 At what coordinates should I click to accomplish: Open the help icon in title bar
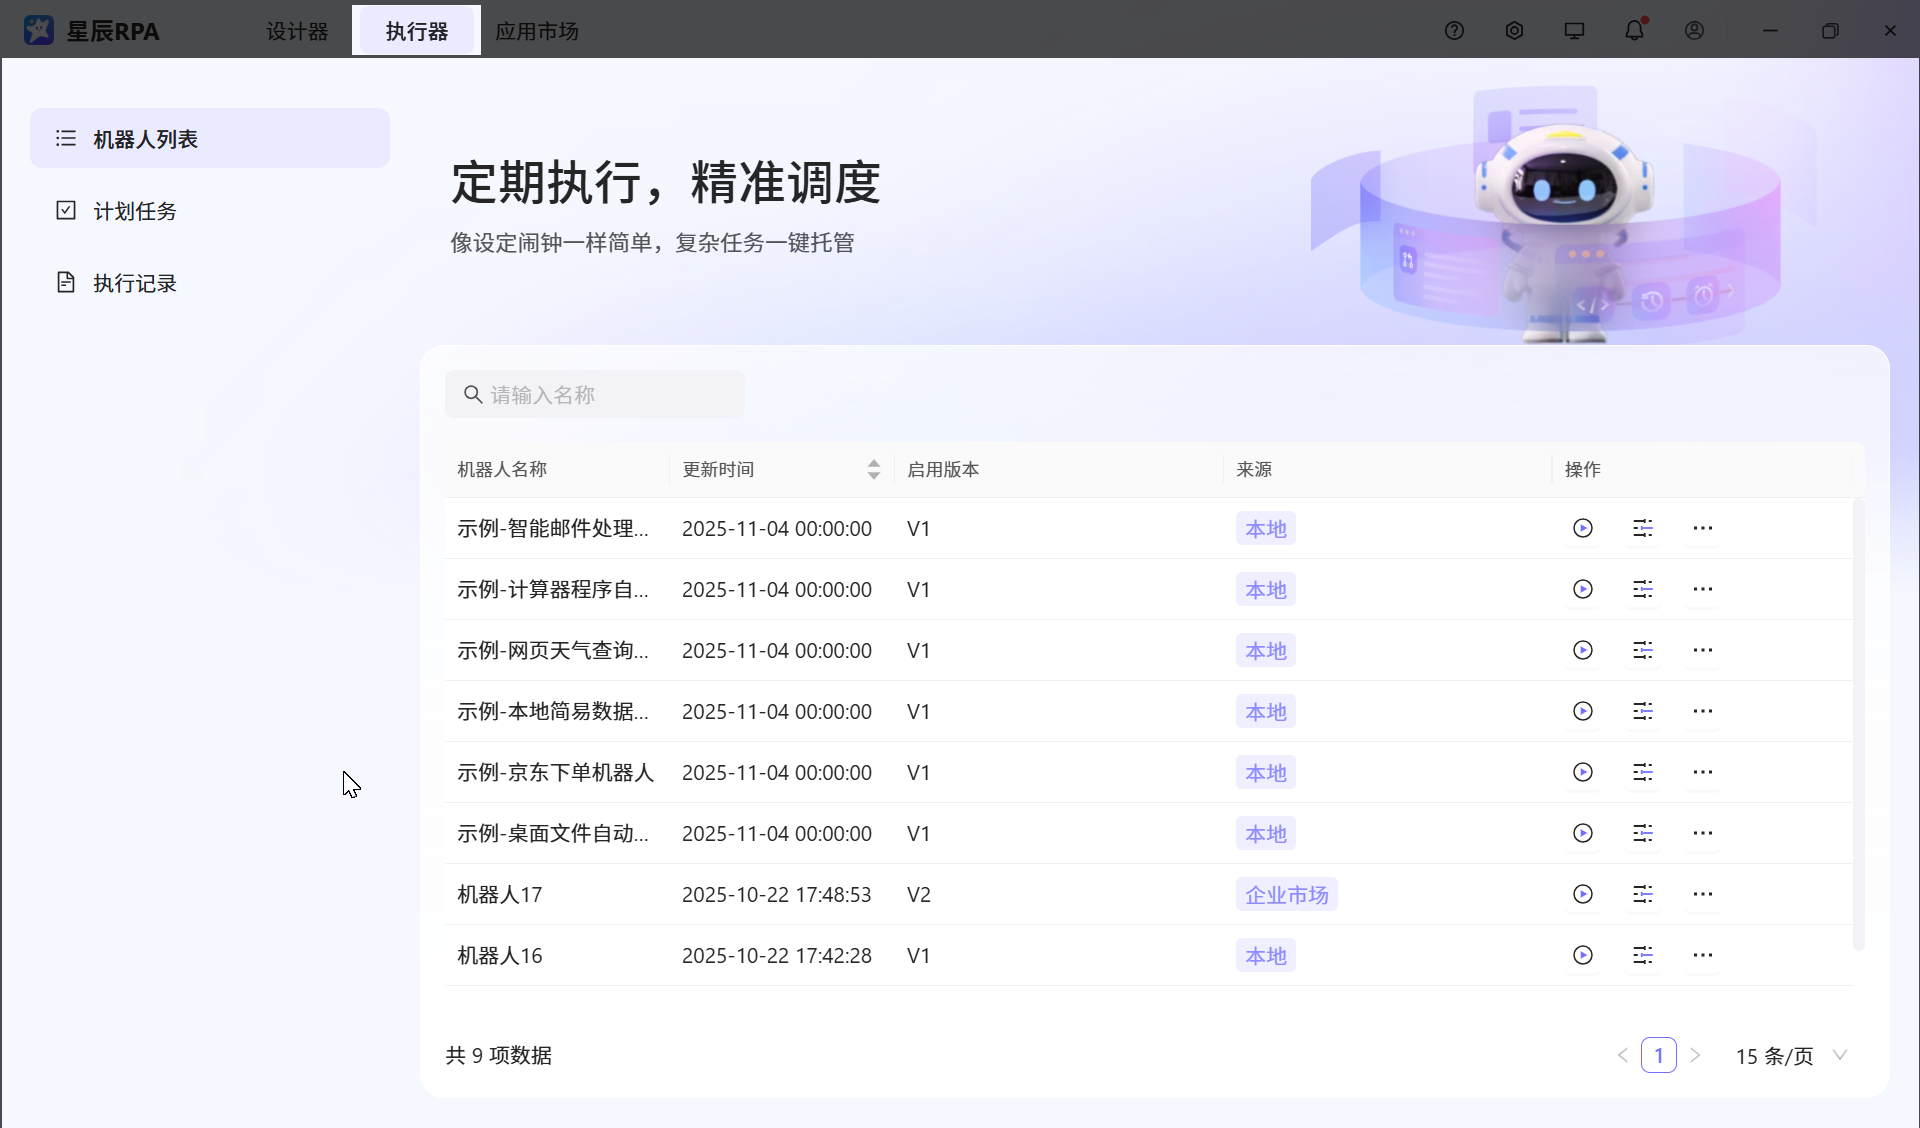[1454, 31]
